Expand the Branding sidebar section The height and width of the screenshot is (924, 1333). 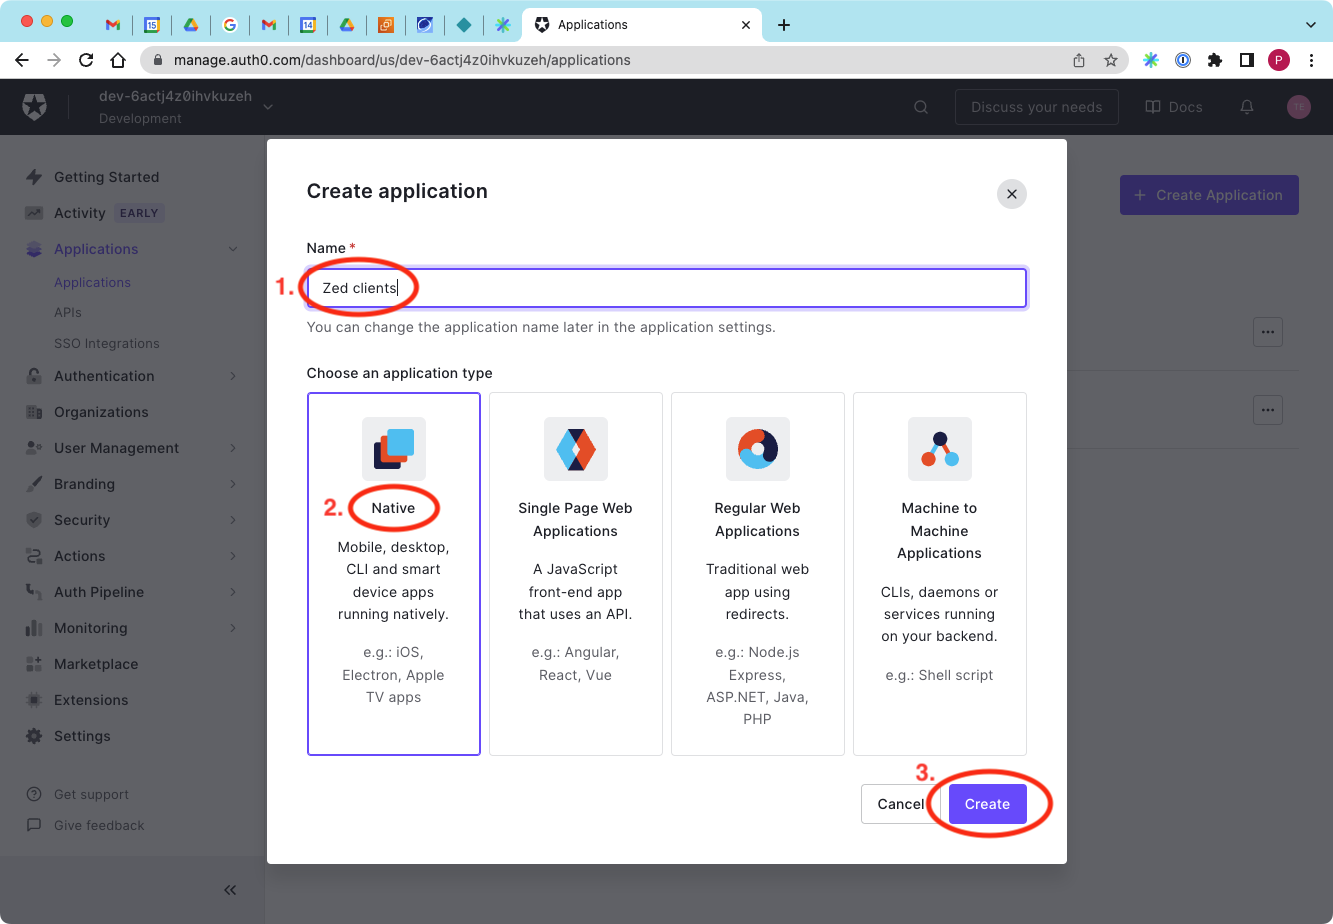tap(233, 484)
